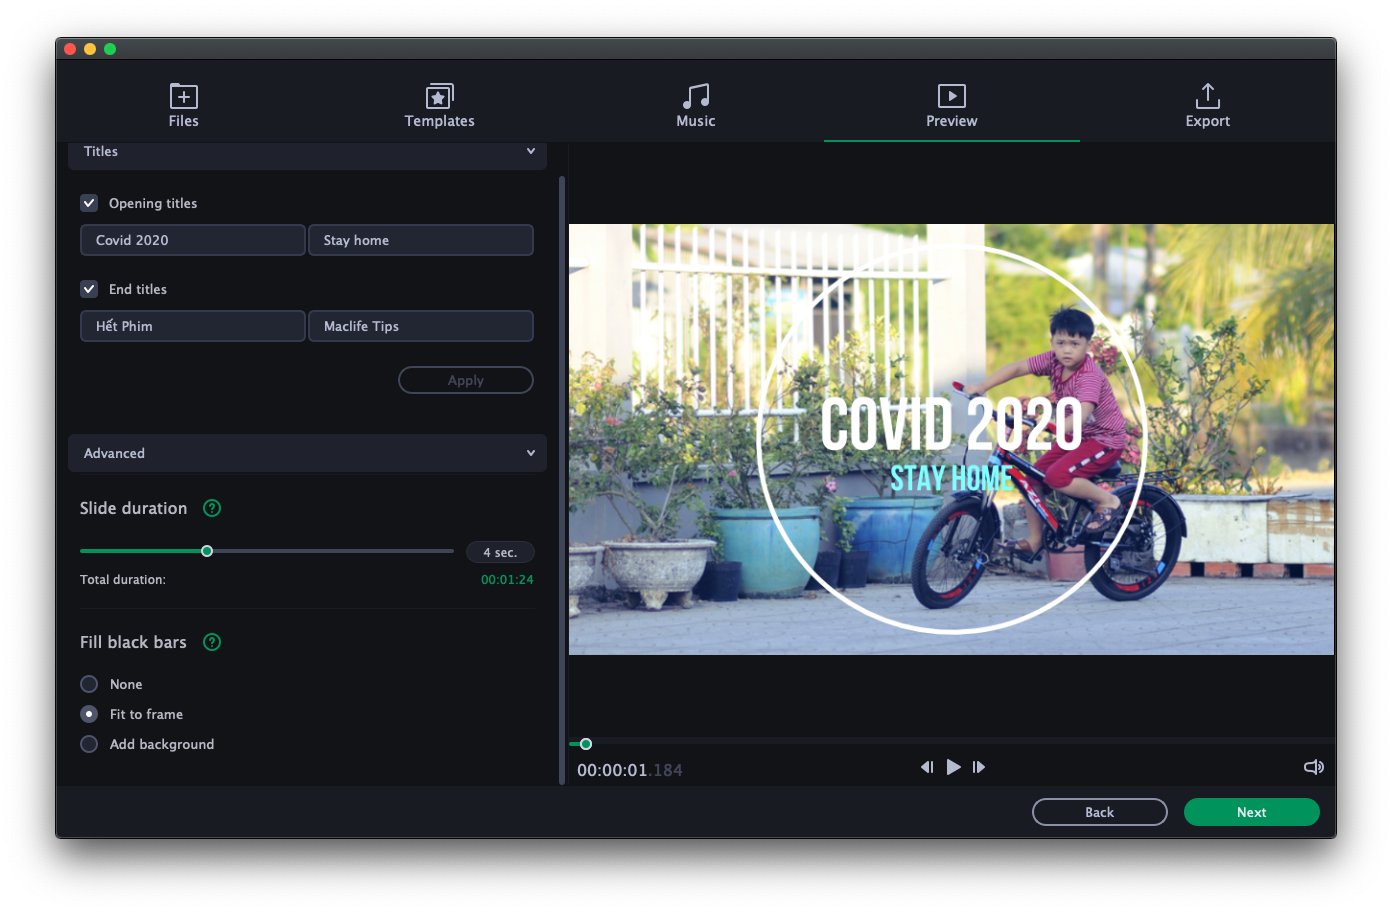Select the Add background option

click(x=88, y=744)
